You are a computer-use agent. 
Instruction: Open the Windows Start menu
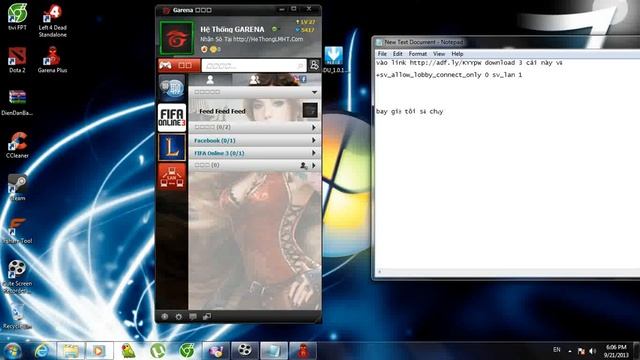tap(13, 351)
